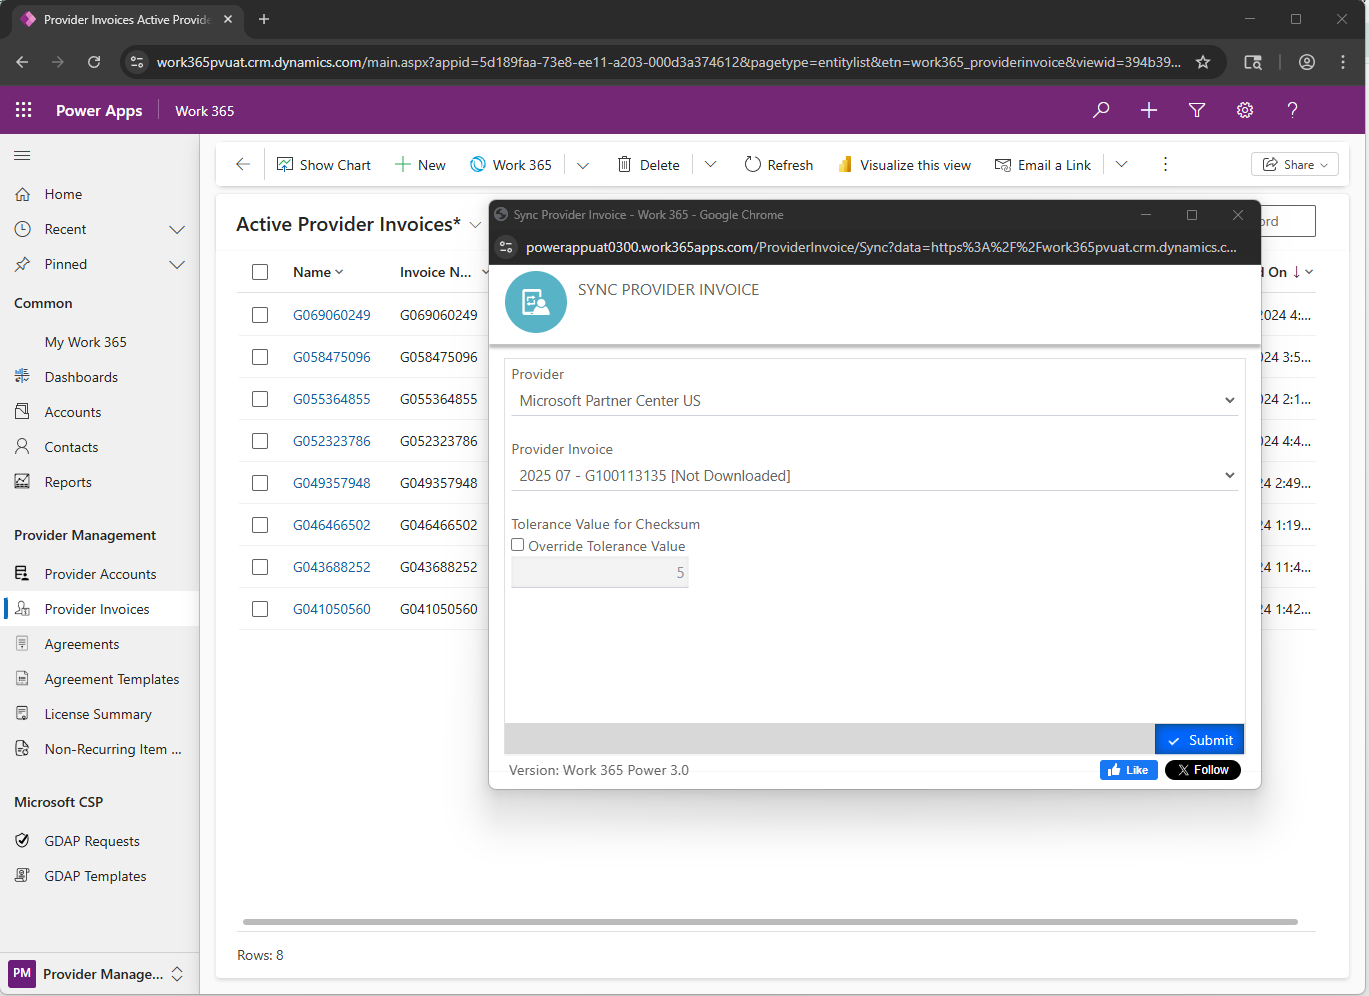1369x996 pixels.
Task: Click Visualize this view command
Action: [x=904, y=165]
